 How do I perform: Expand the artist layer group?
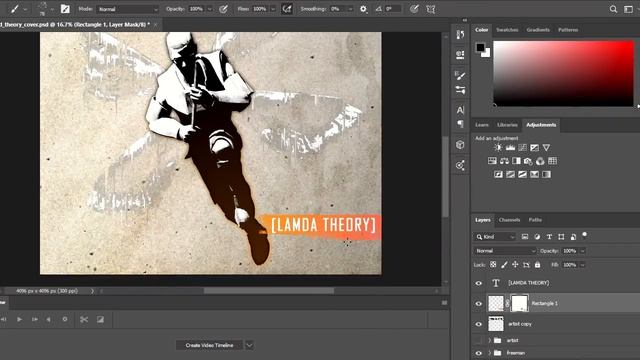[x=489, y=340]
